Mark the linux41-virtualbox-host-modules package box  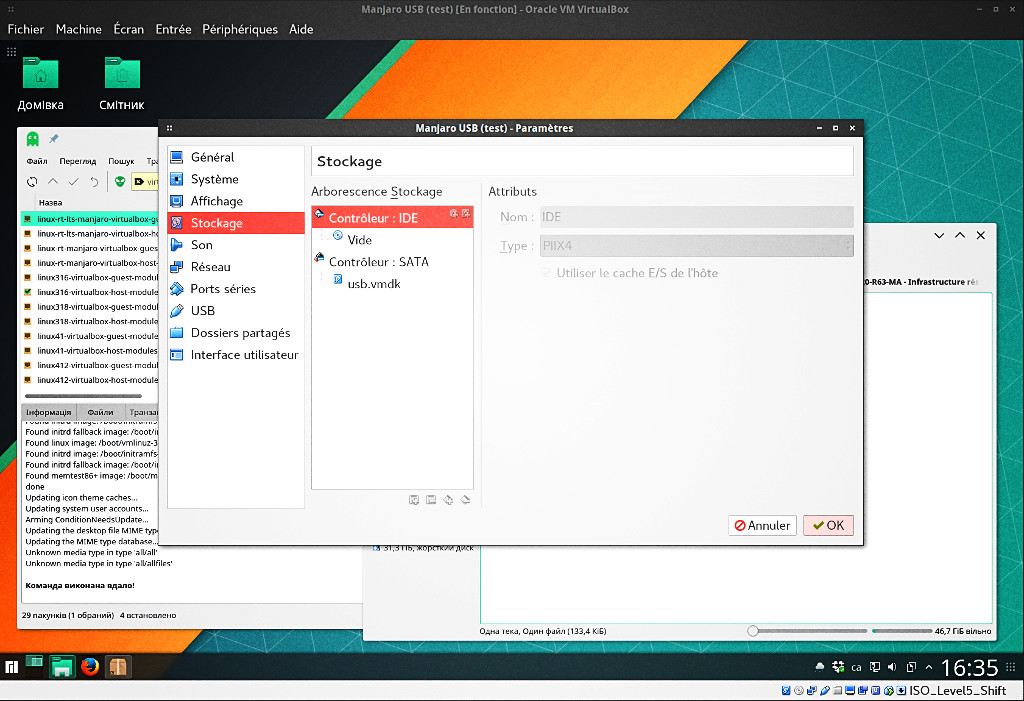click(x=27, y=351)
